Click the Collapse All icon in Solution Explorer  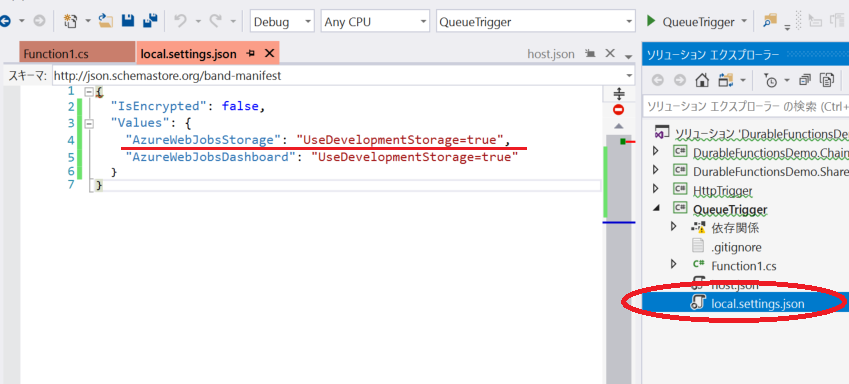805,80
